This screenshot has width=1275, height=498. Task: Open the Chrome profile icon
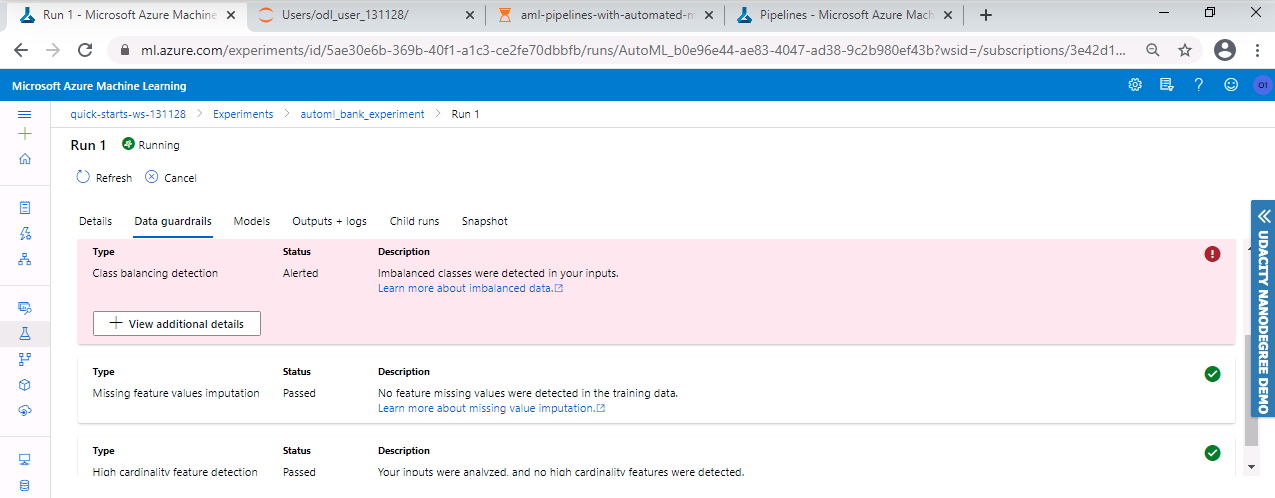point(1224,50)
